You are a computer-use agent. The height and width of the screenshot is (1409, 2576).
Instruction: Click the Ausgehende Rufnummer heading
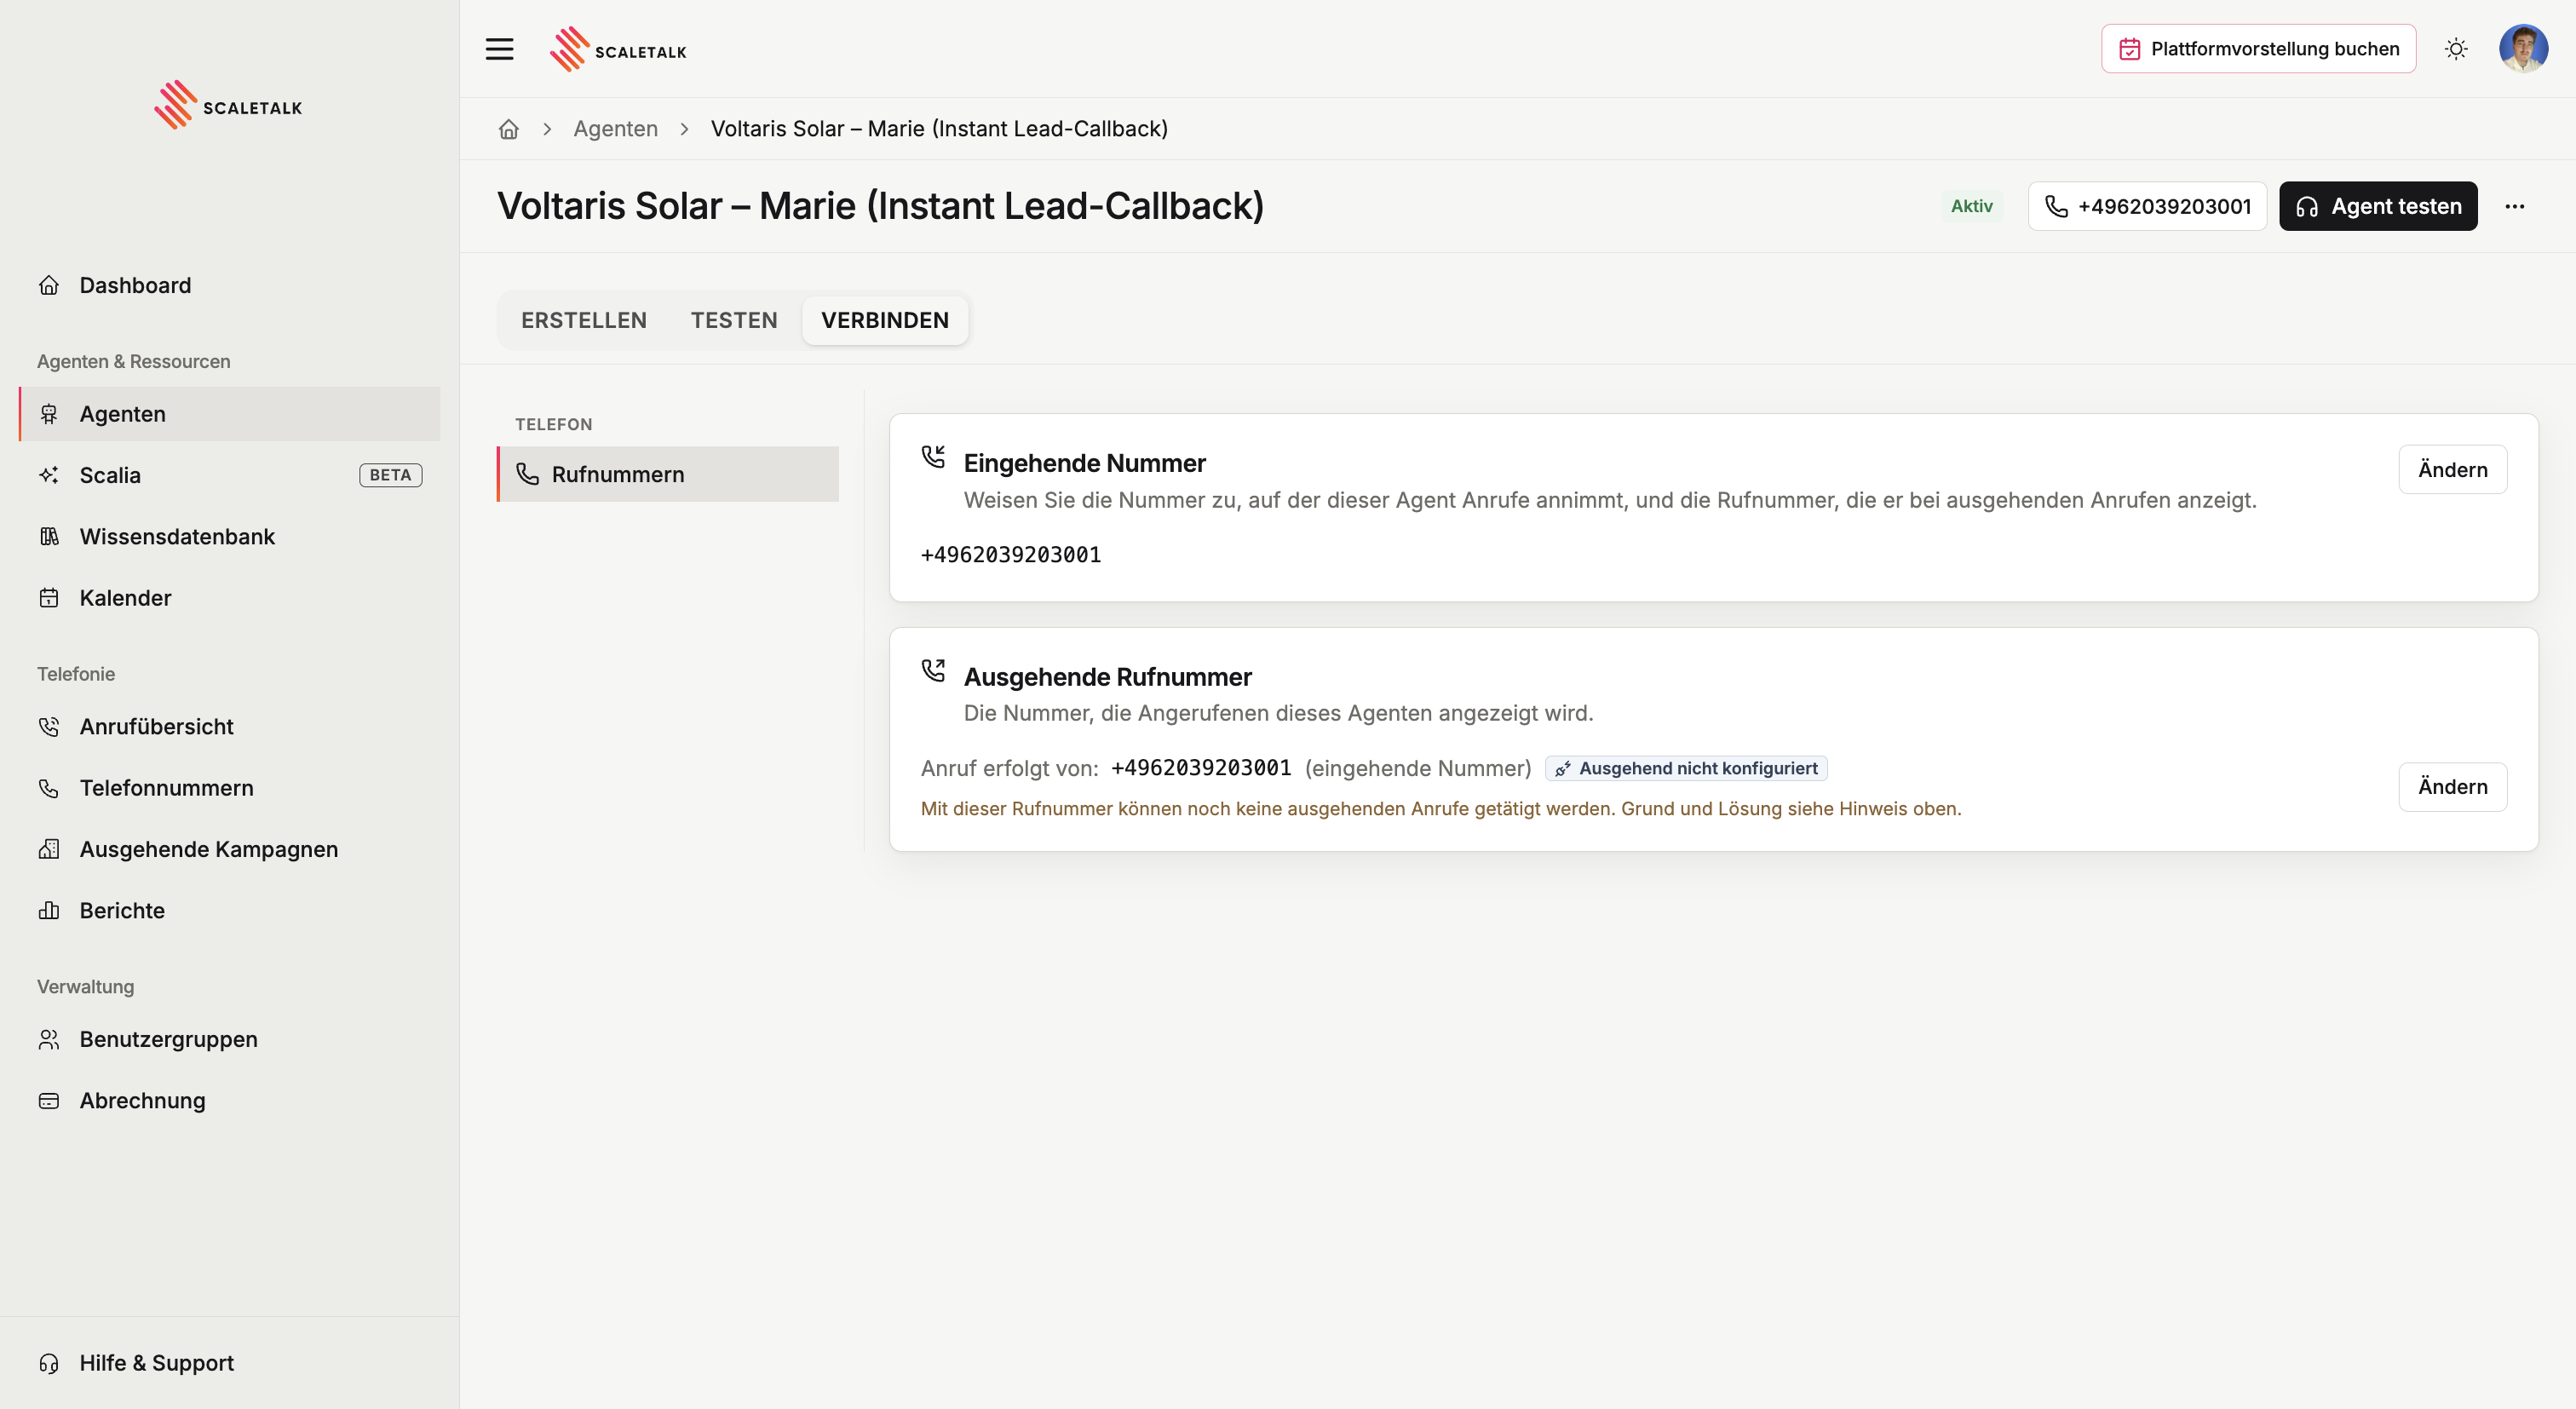[1107, 678]
